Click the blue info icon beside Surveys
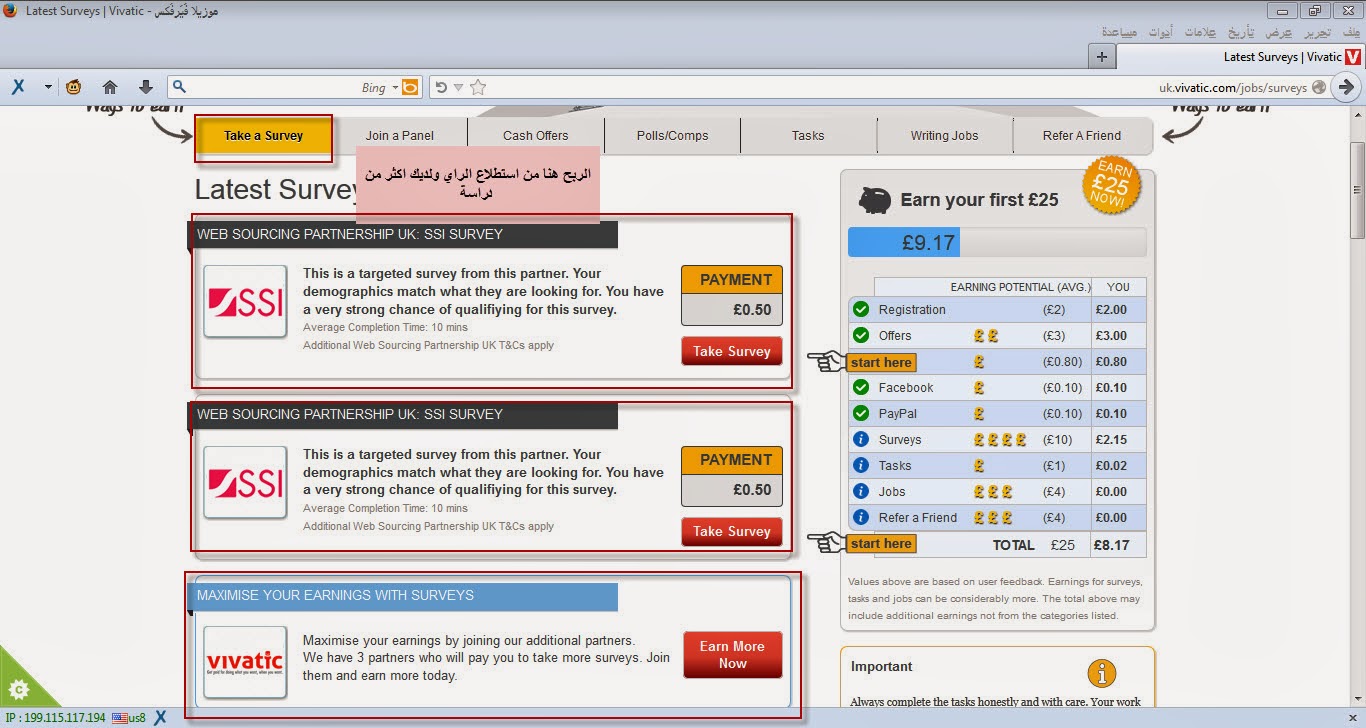The width and height of the screenshot is (1366, 728). click(x=860, y=440)
